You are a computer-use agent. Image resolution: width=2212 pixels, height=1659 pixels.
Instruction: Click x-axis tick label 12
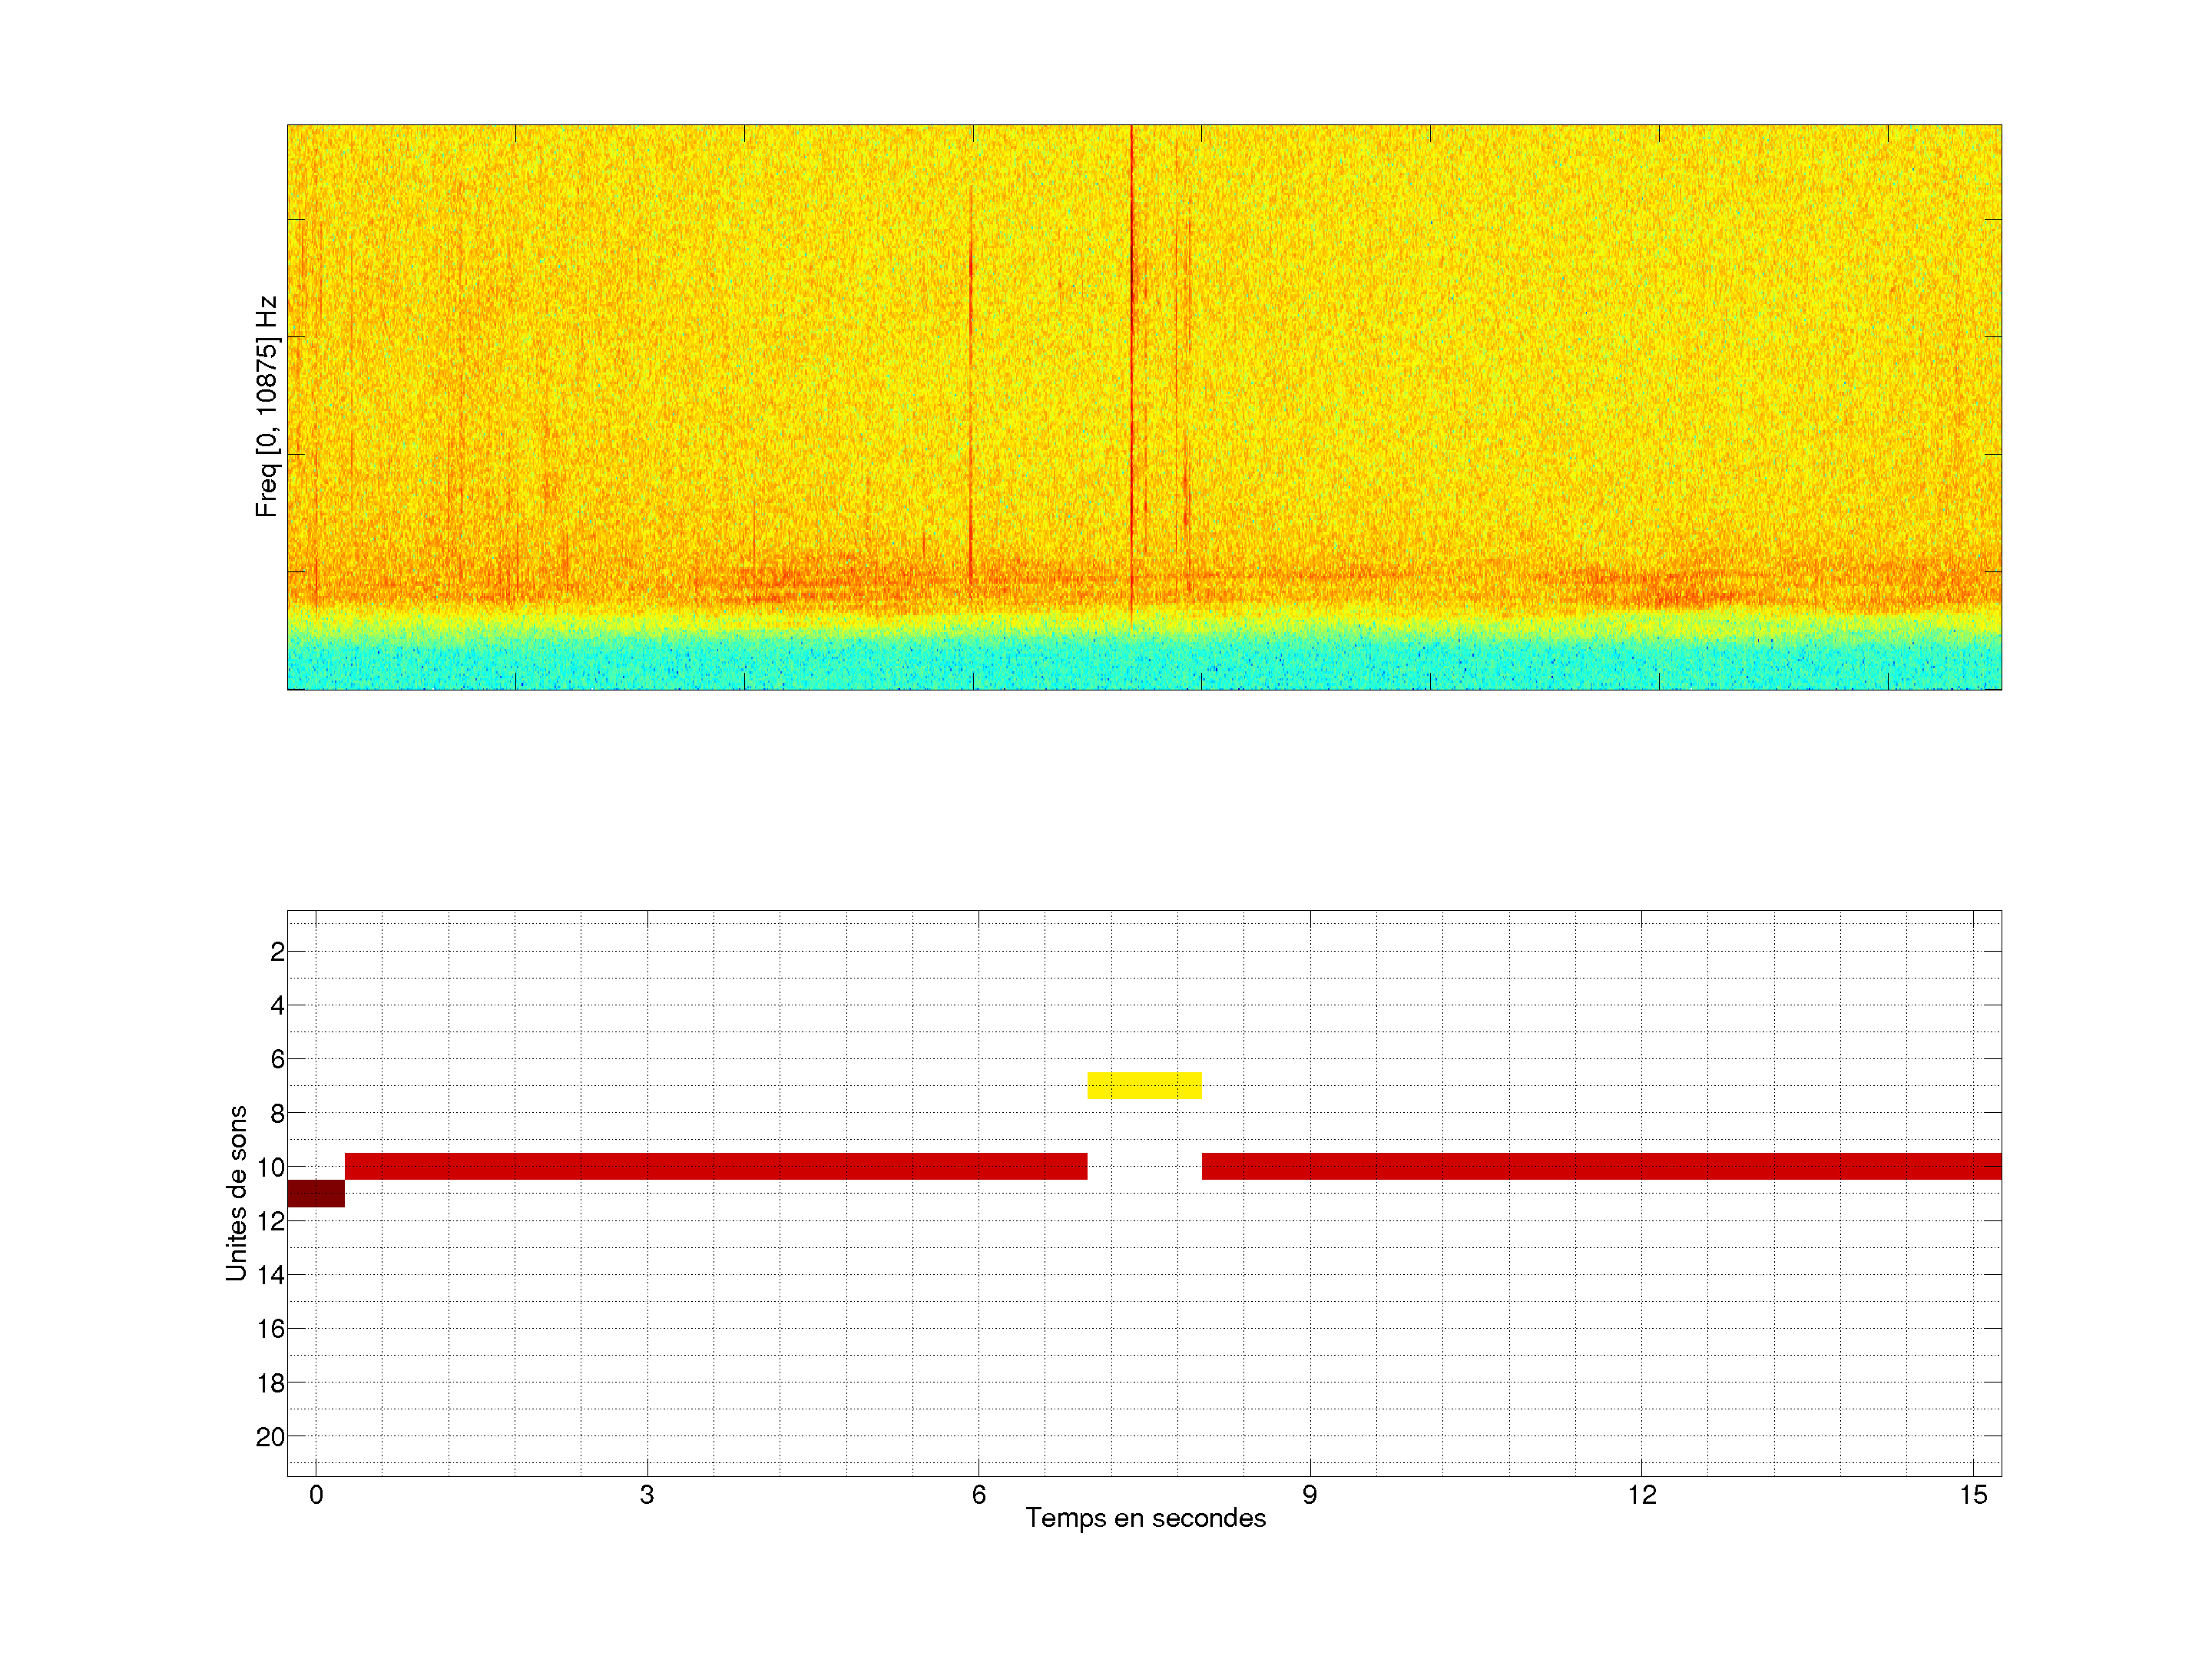[x=1641, y=1495]
